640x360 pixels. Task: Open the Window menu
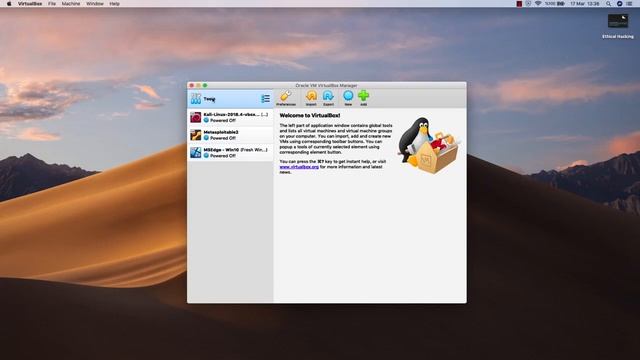point(95,4)
